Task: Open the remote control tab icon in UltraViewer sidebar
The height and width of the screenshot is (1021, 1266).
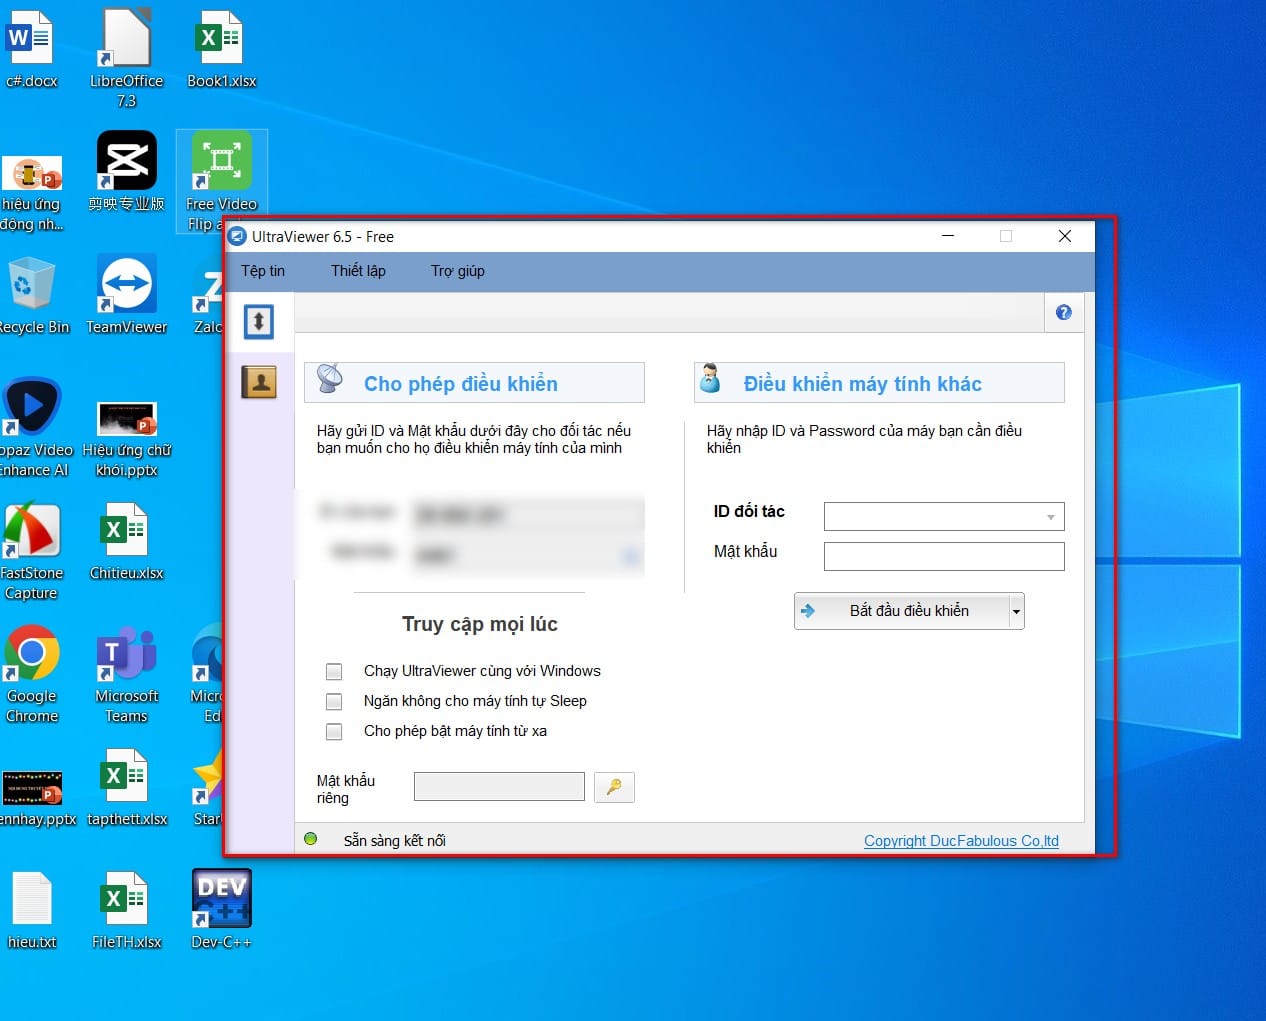Action: [259, 321]
